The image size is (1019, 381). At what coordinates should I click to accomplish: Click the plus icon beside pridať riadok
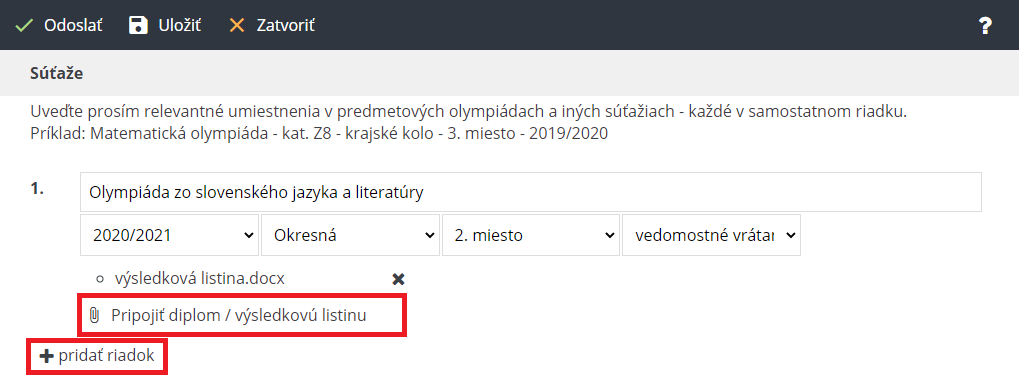pos(47,356)
